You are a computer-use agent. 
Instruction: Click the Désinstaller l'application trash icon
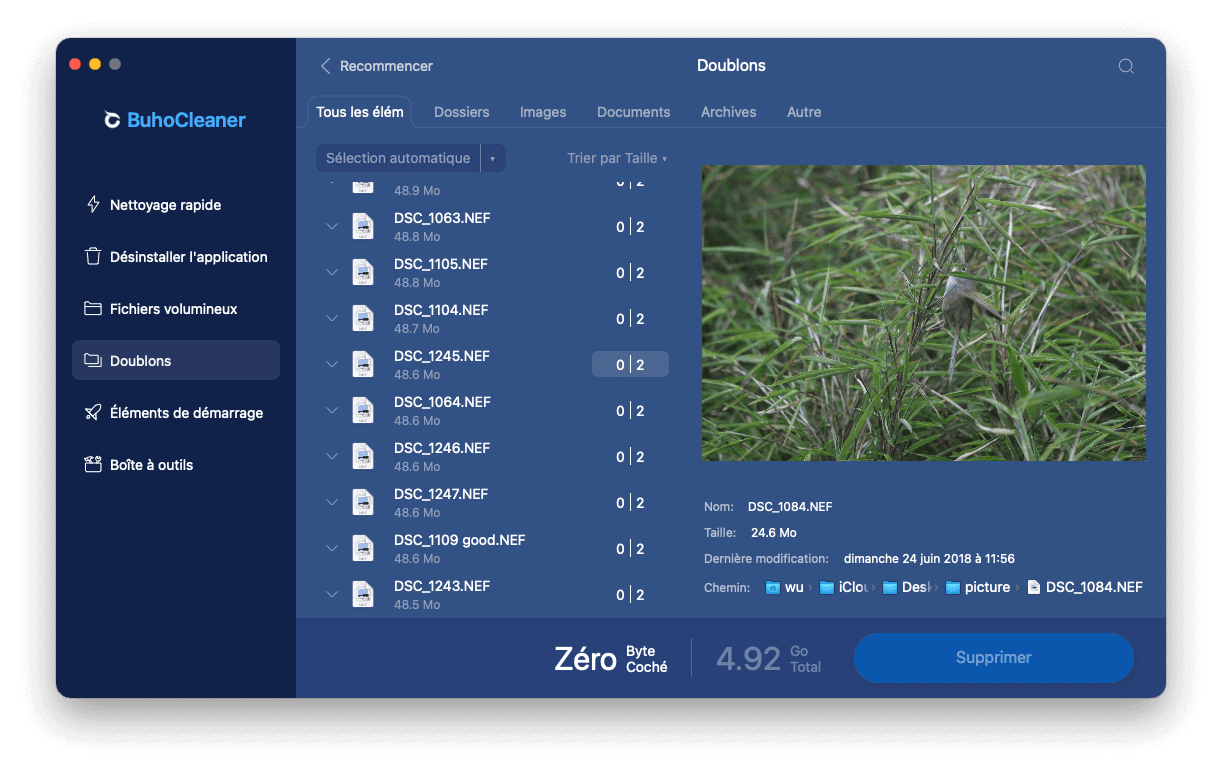(x=93, y=257)
